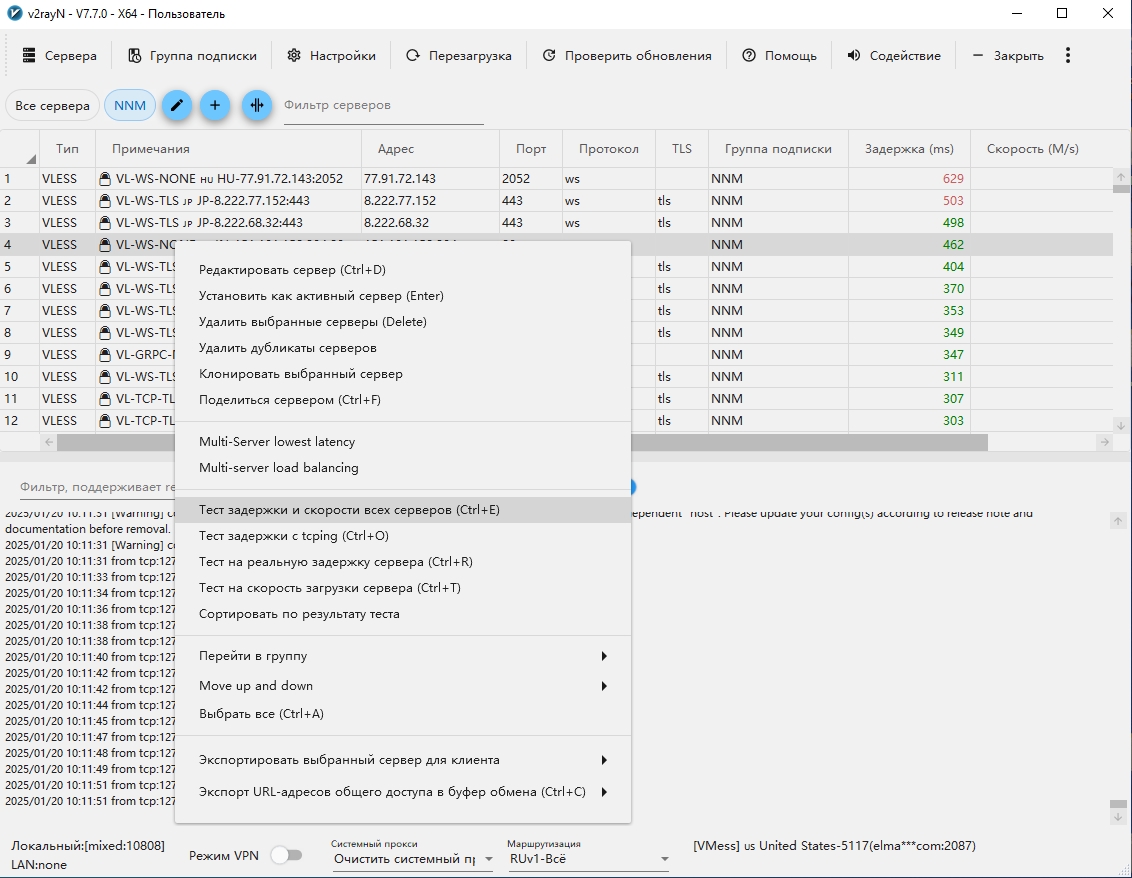Open Группа подписки toolbar item
1132x878 pixels.
193,56
